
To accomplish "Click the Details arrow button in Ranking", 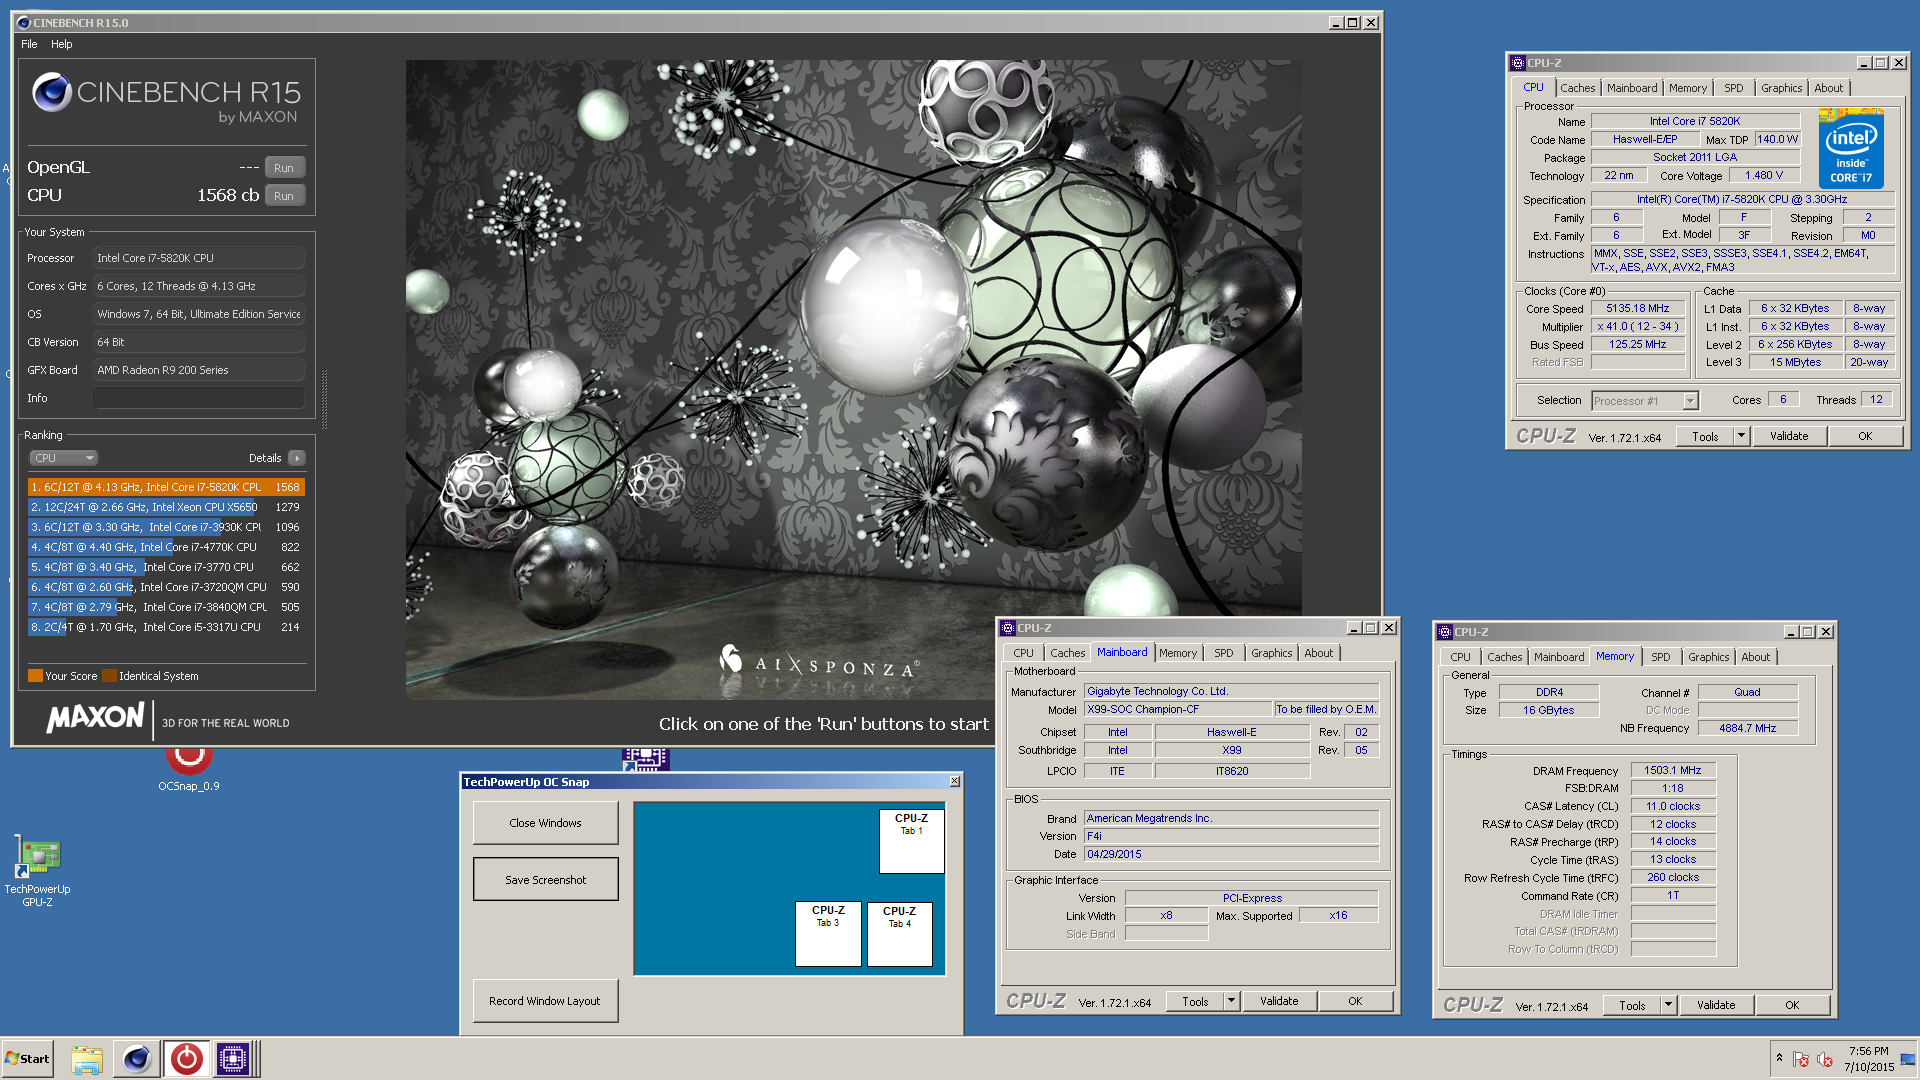I will pos(296,458).
